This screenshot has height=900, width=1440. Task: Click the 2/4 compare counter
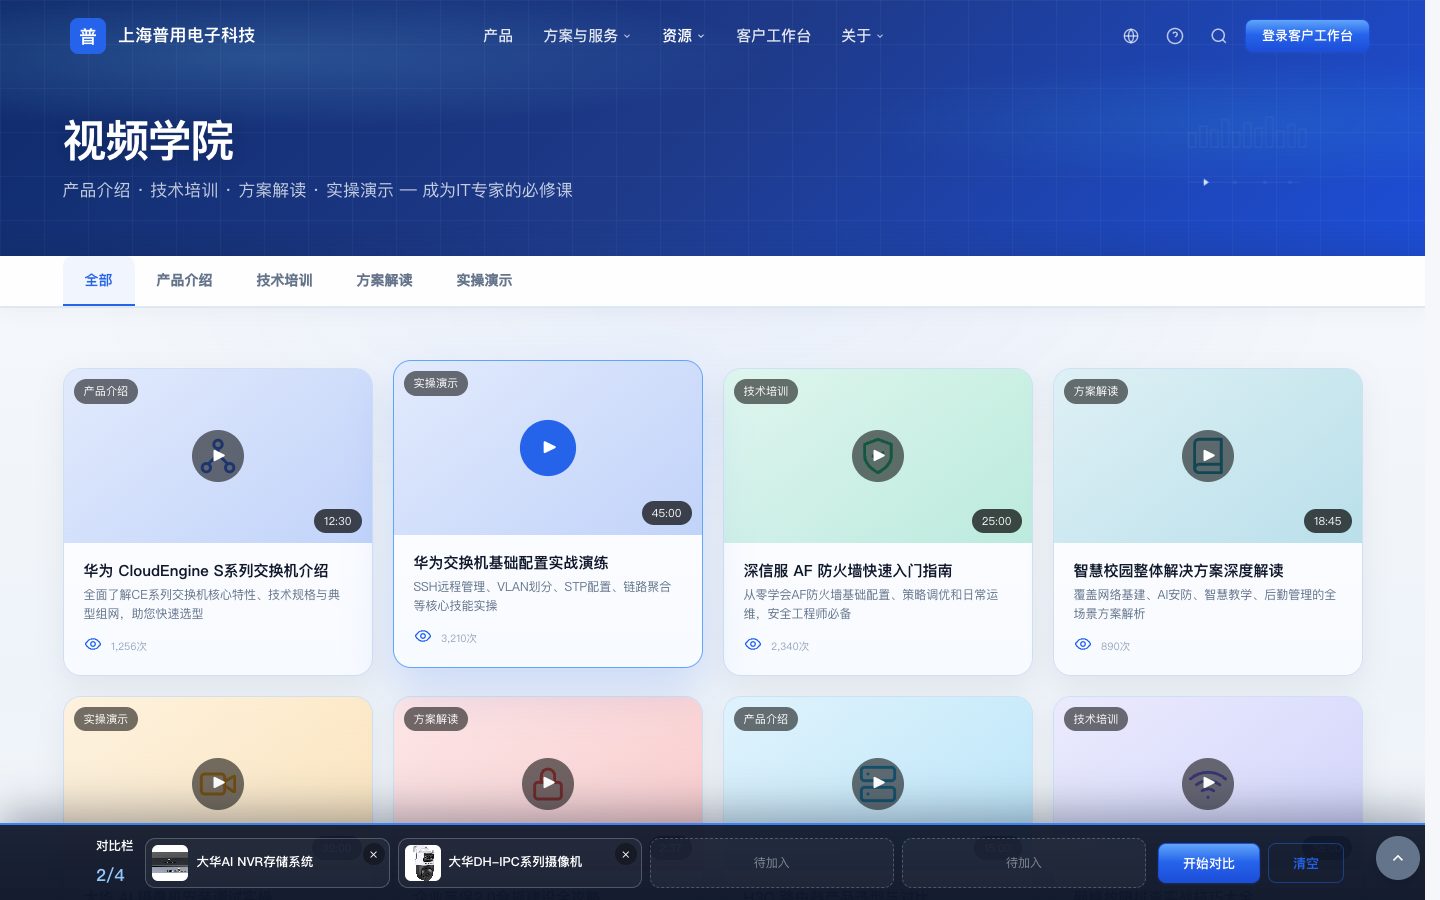pos(110,875)
